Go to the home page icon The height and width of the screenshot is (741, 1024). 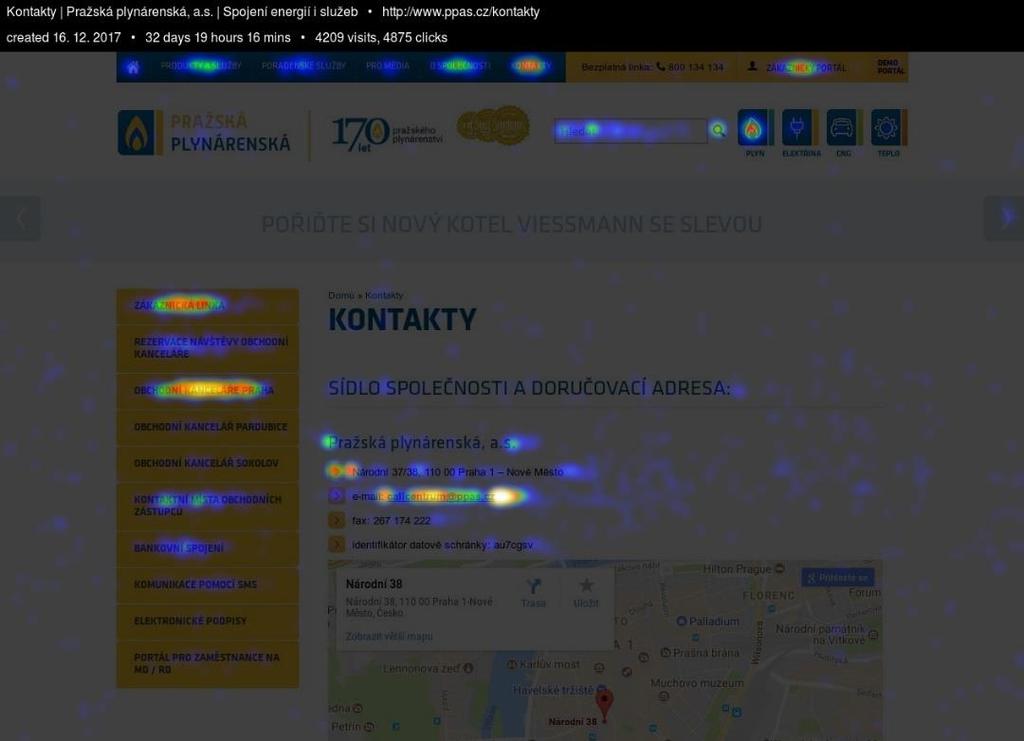[133, 67]
